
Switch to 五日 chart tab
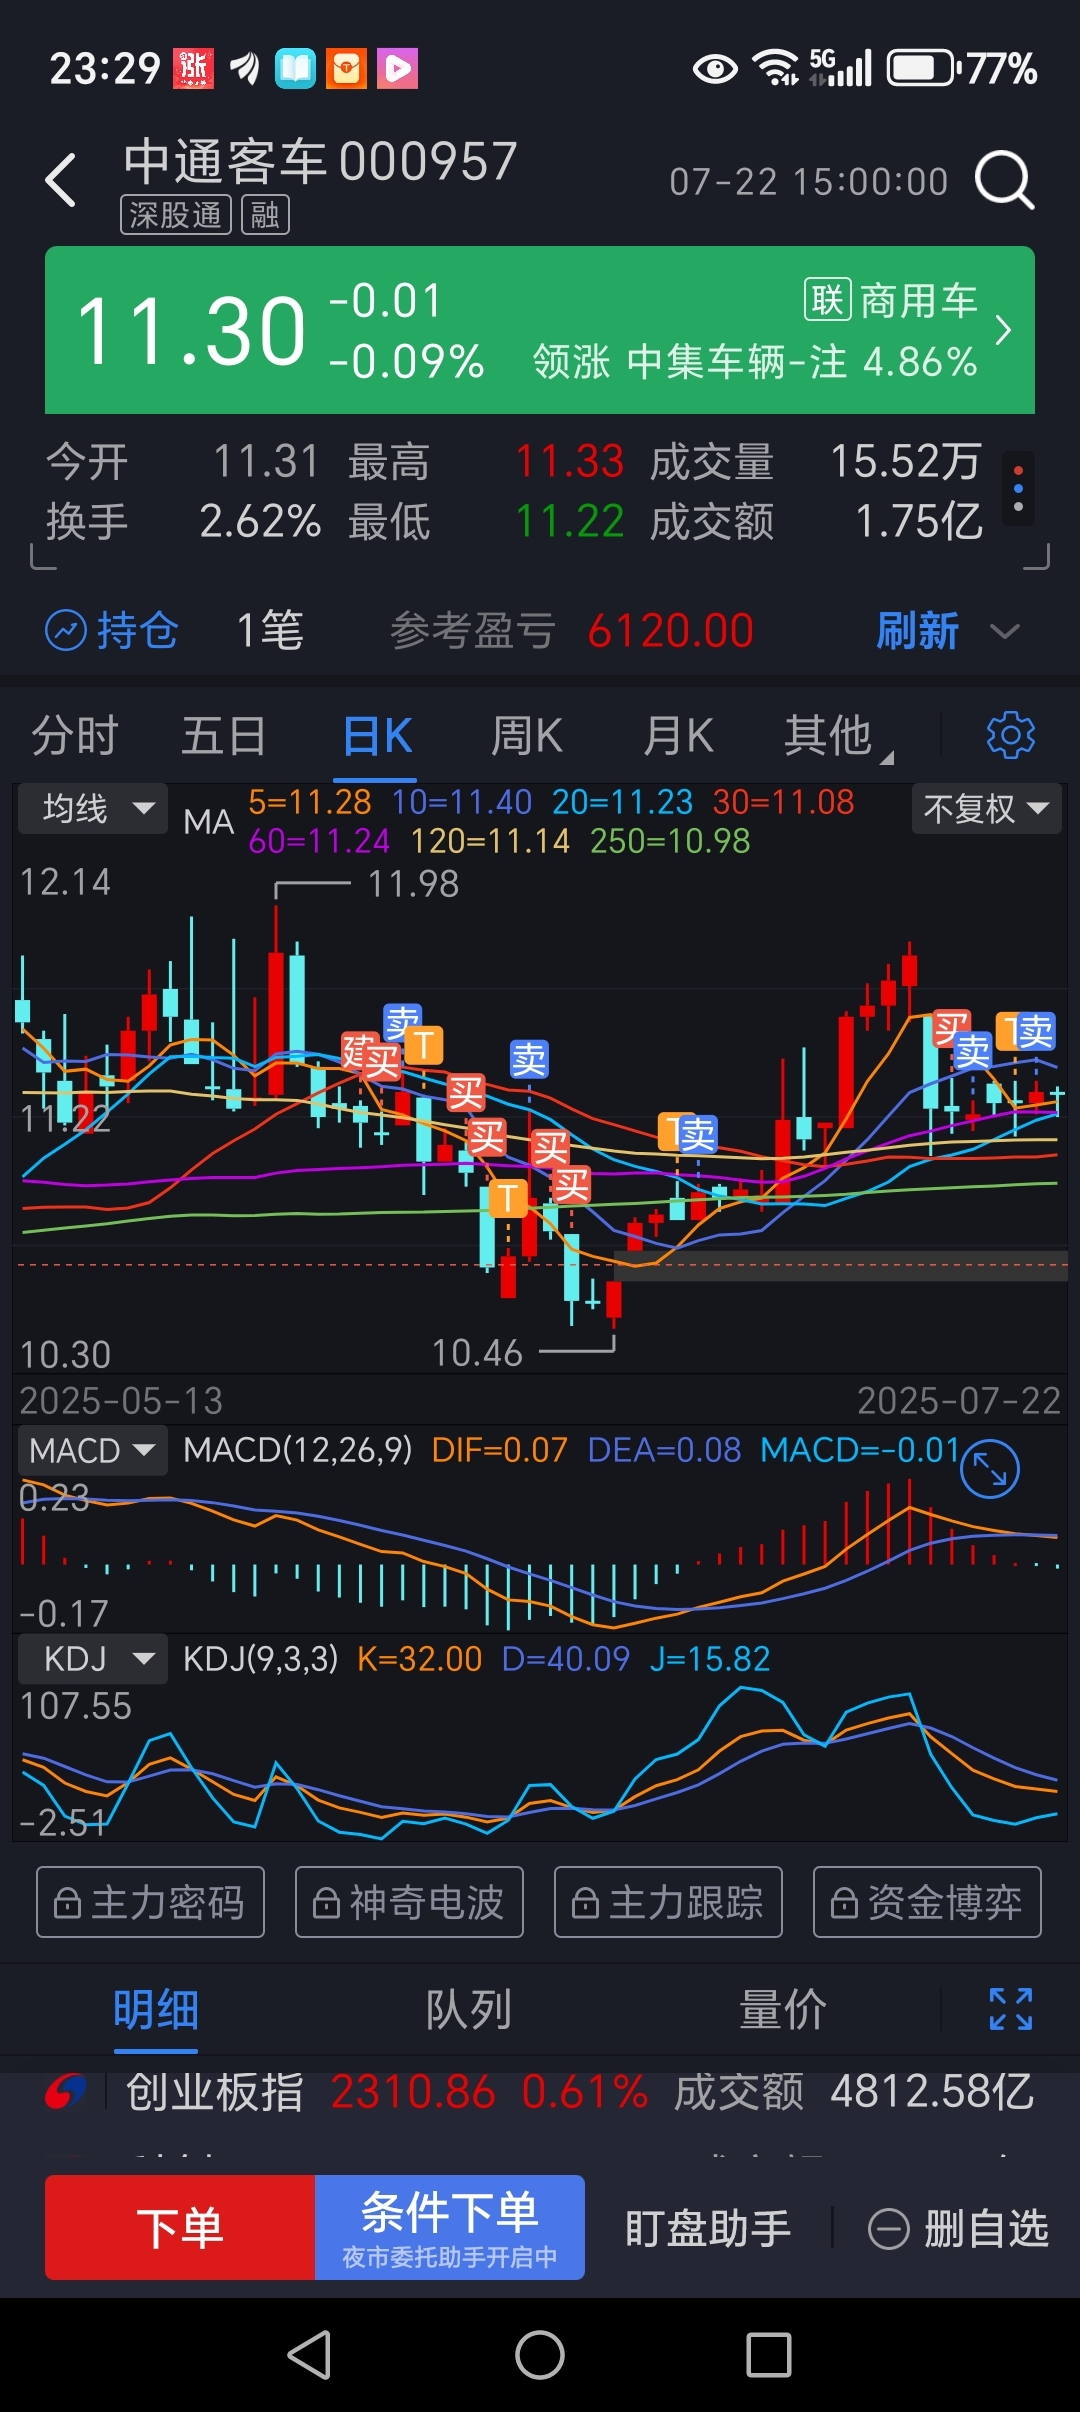tap(224, 736)
